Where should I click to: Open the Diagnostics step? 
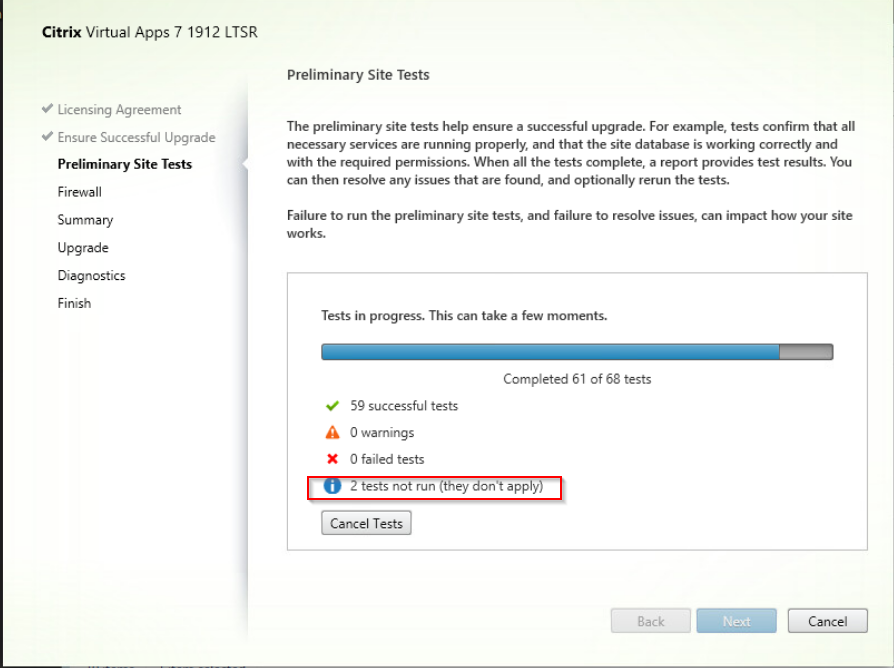pyautogui.click(x=91, y=276)
